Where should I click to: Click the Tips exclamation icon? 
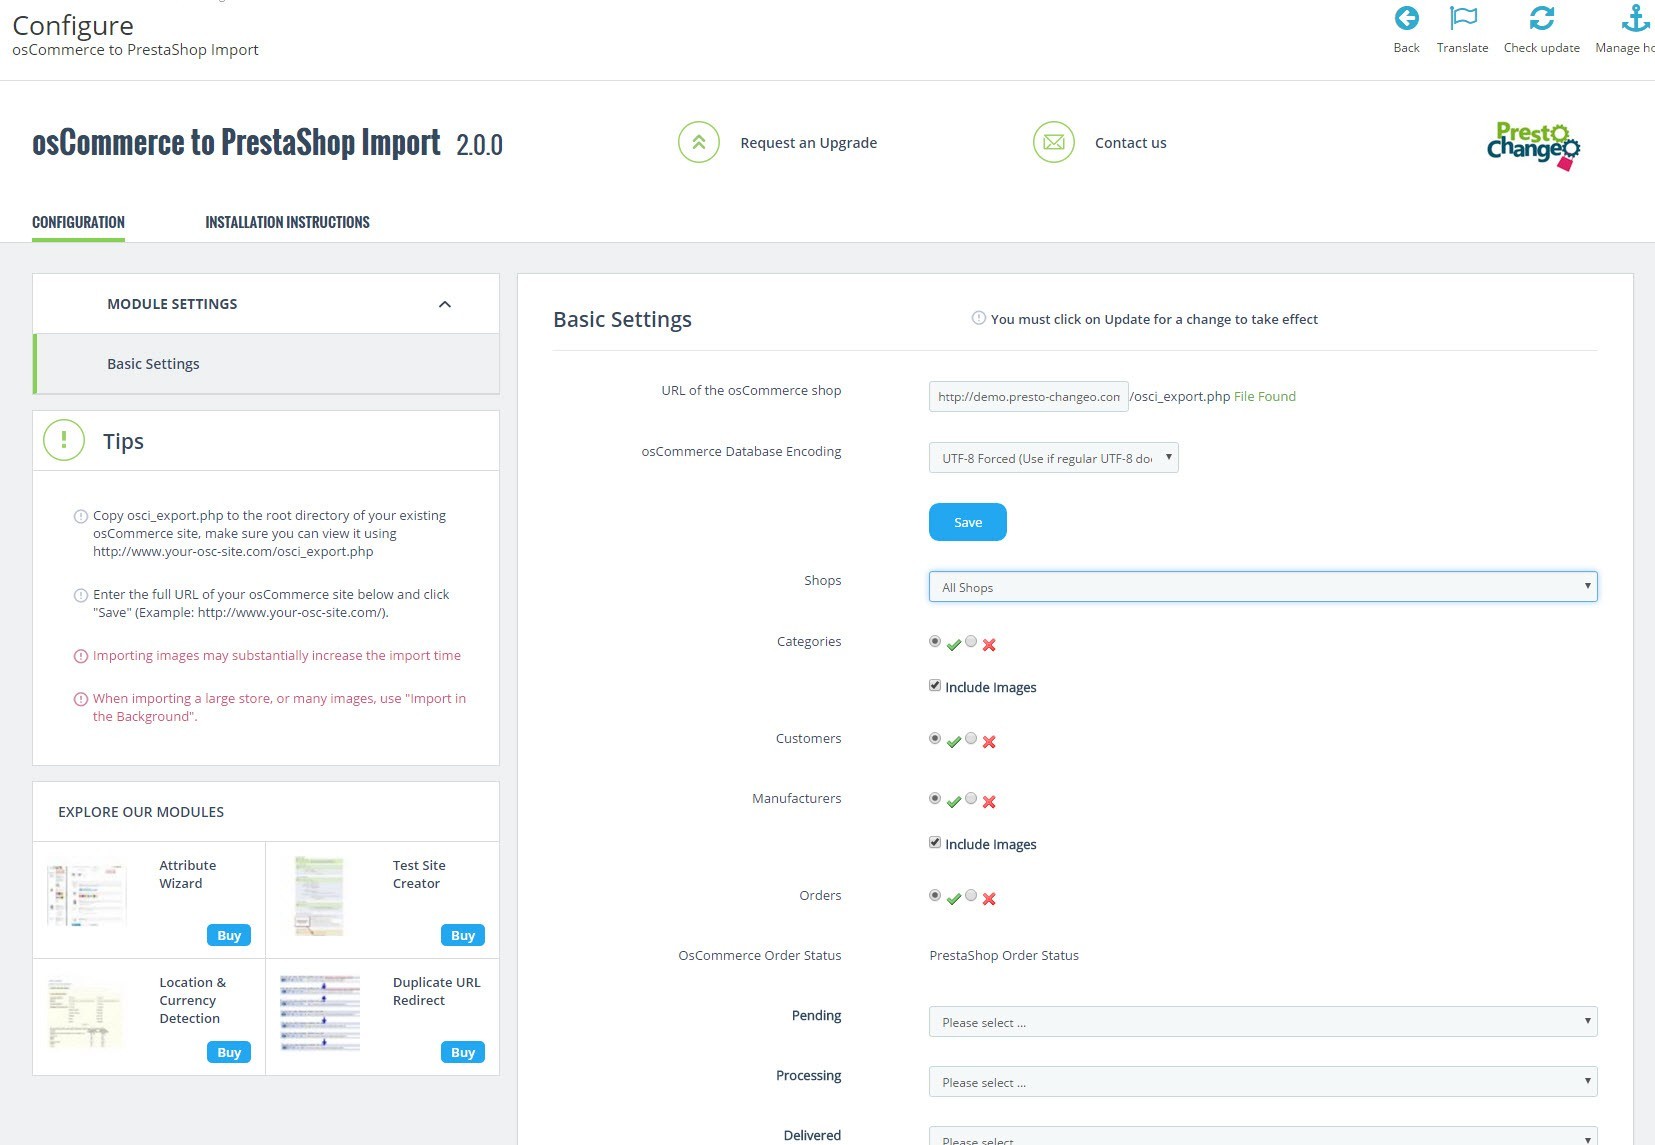pyautogui.click(x=64, y=440)
